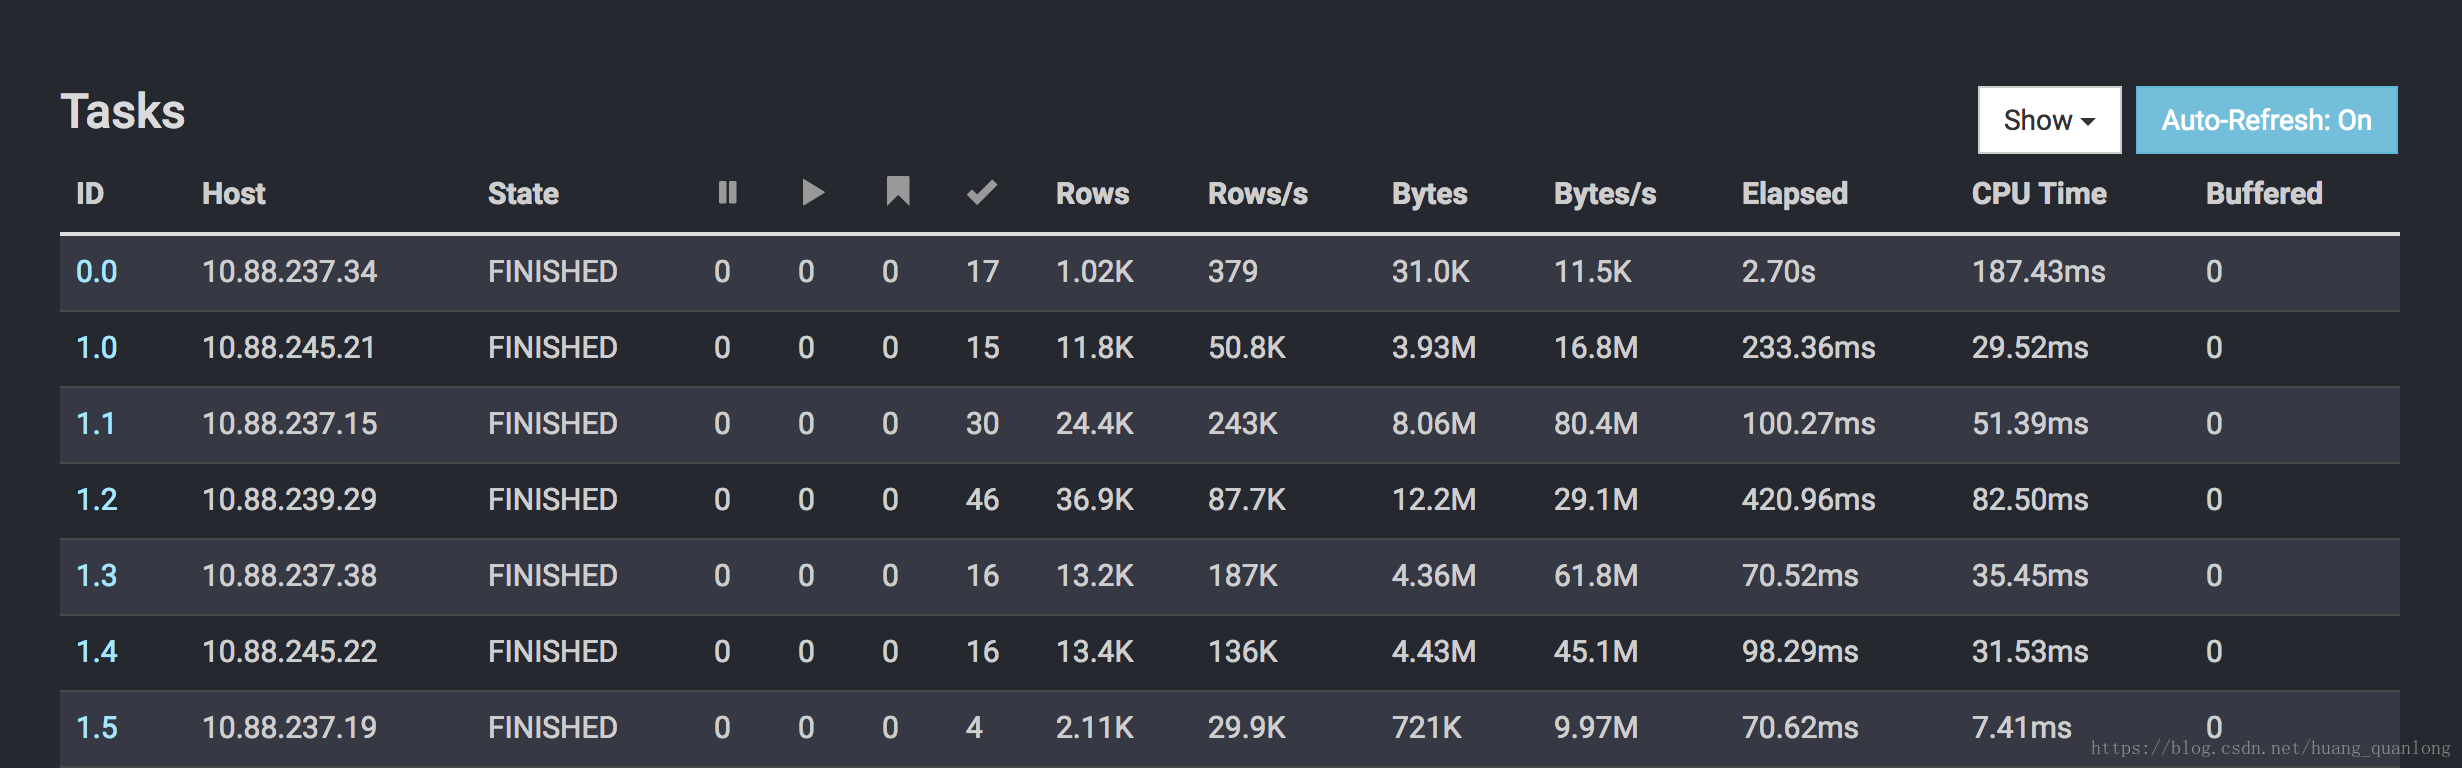Click the 420.96ms elapsed value
2462x768 pixels.
coord(1809,500)
